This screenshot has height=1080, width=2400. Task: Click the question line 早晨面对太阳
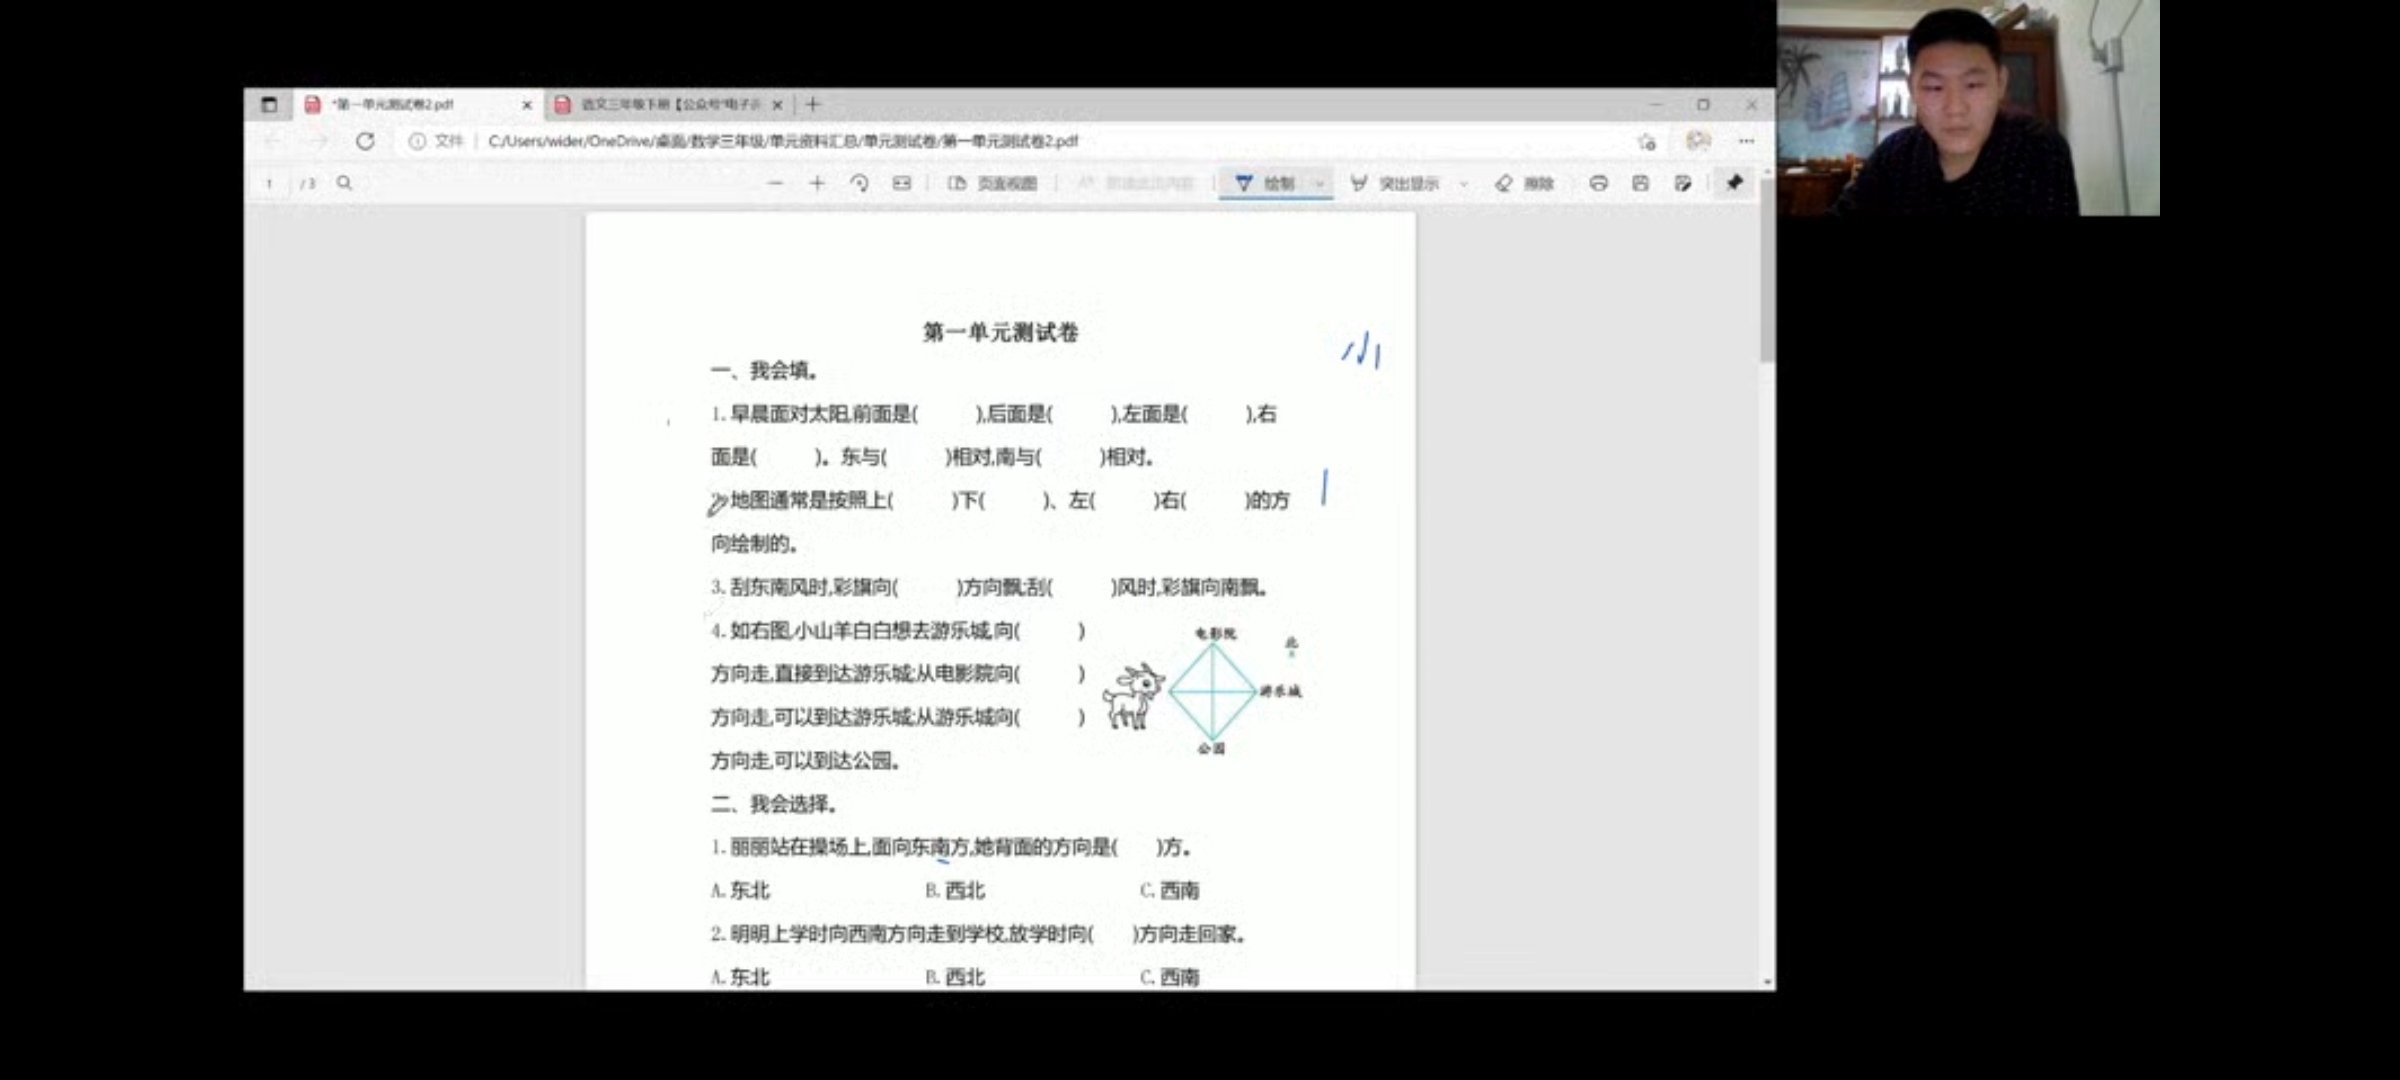click(x=994, y=414)
